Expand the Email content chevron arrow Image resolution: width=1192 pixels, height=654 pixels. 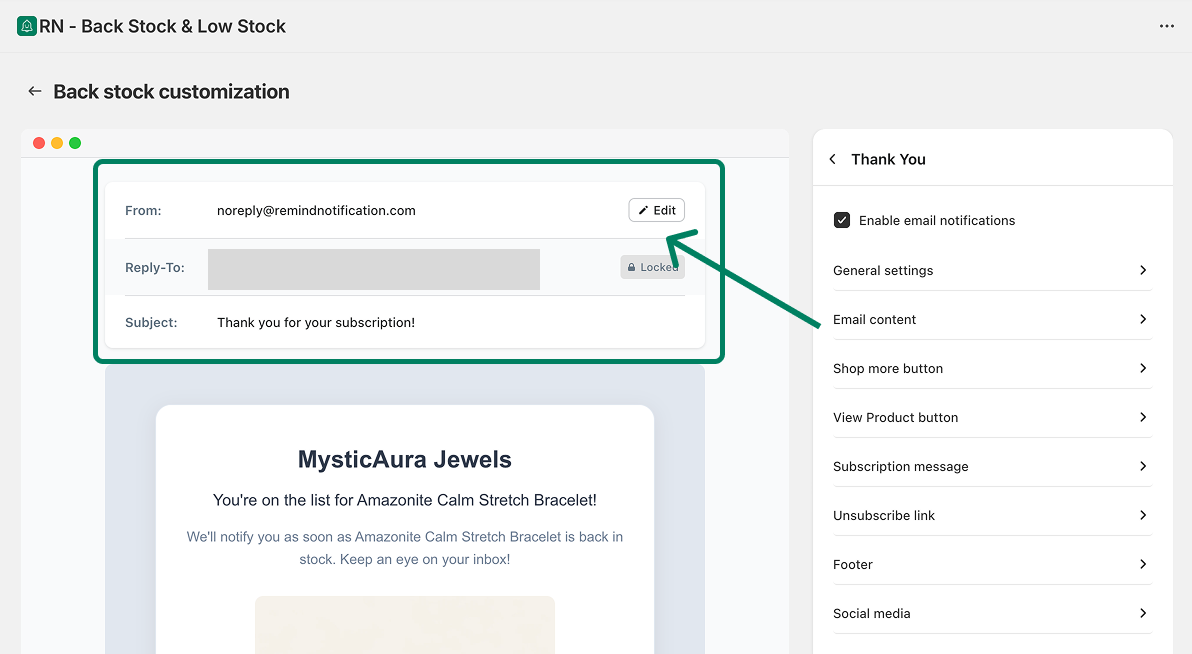click(x=1143, y=319)
